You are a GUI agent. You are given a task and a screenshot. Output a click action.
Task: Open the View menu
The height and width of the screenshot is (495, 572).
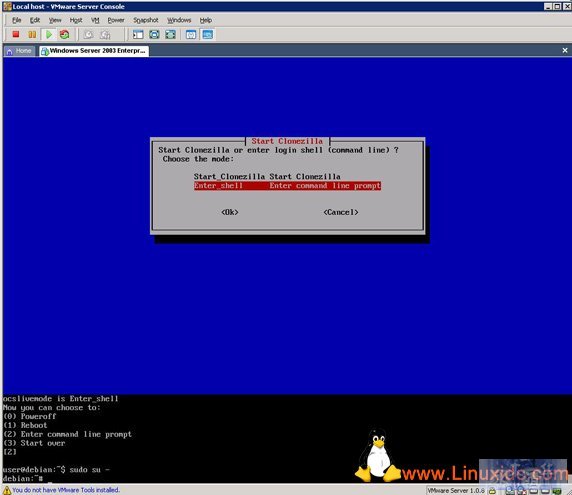(55, 20)
